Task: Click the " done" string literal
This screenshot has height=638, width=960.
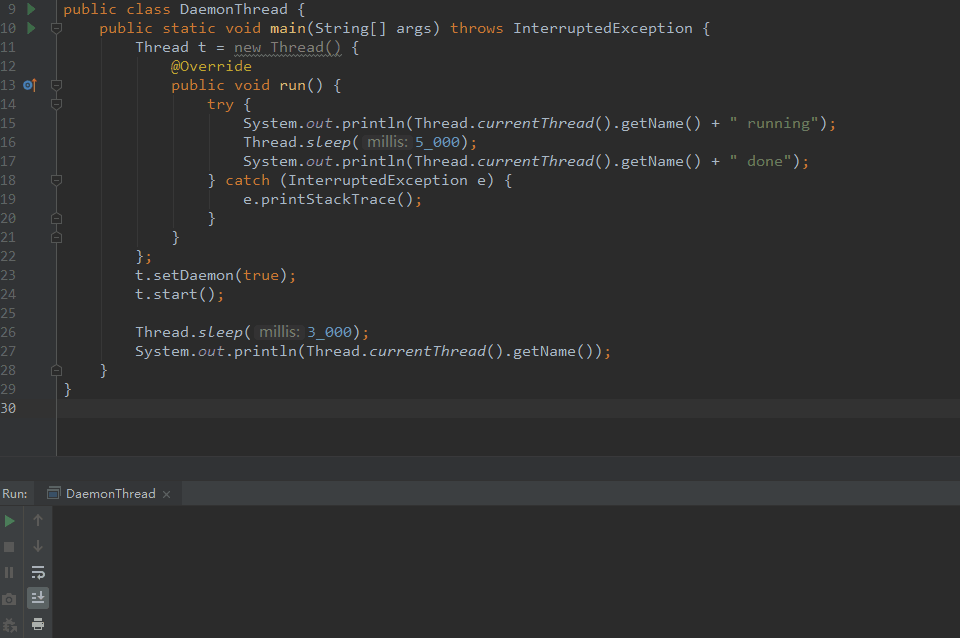Action: point(760,161)
